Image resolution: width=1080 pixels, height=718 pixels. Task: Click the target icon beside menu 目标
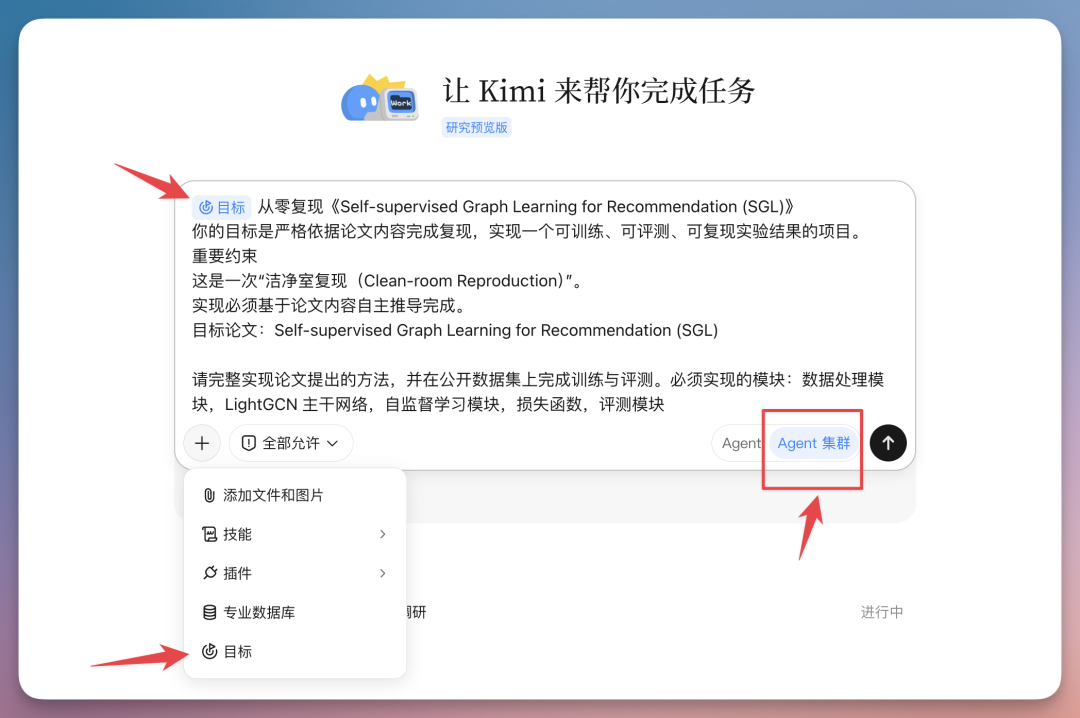click(209, 651)
